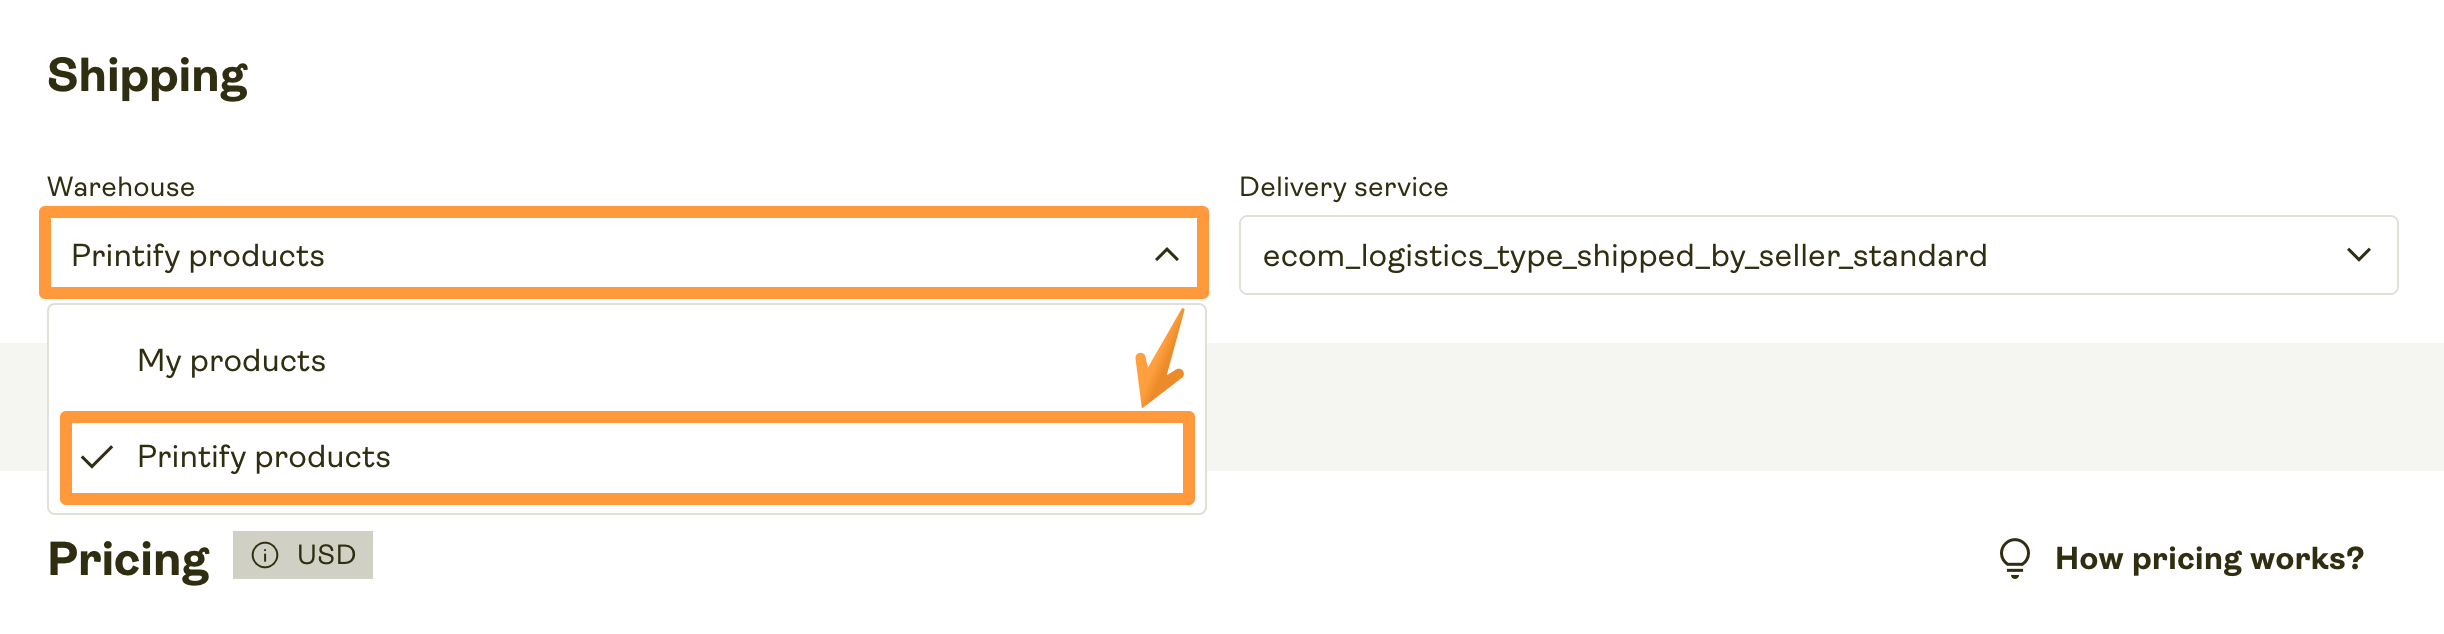
Task: Click the Warehouse field label
Action: click(121, 186)
